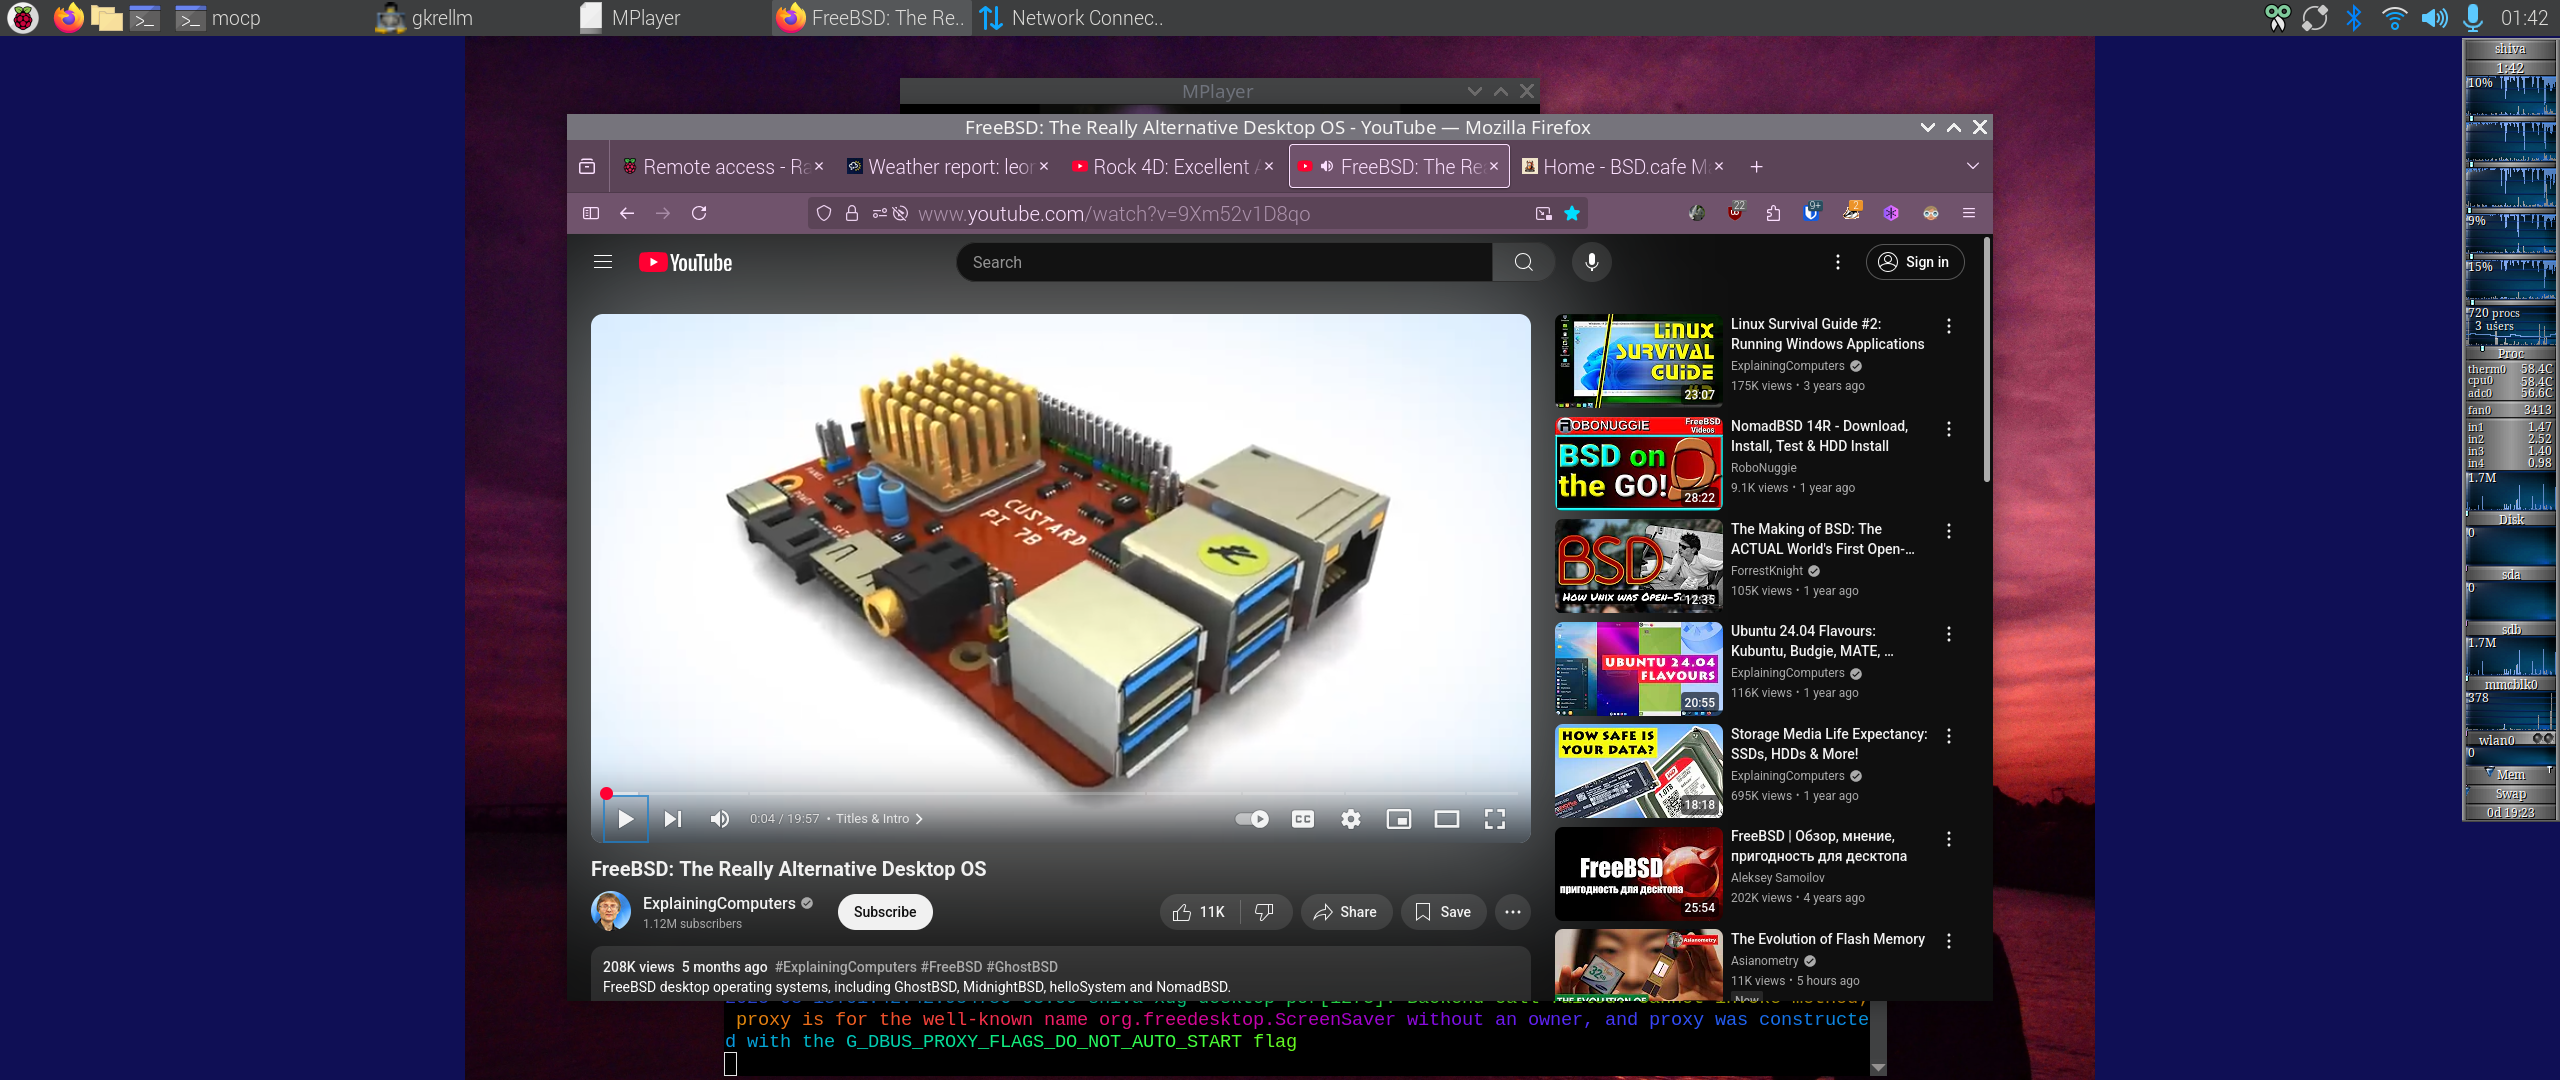The width and height of the screenshot is (2560, 1080).
Task: Click the video progress bar
Action: point(1060,793)
